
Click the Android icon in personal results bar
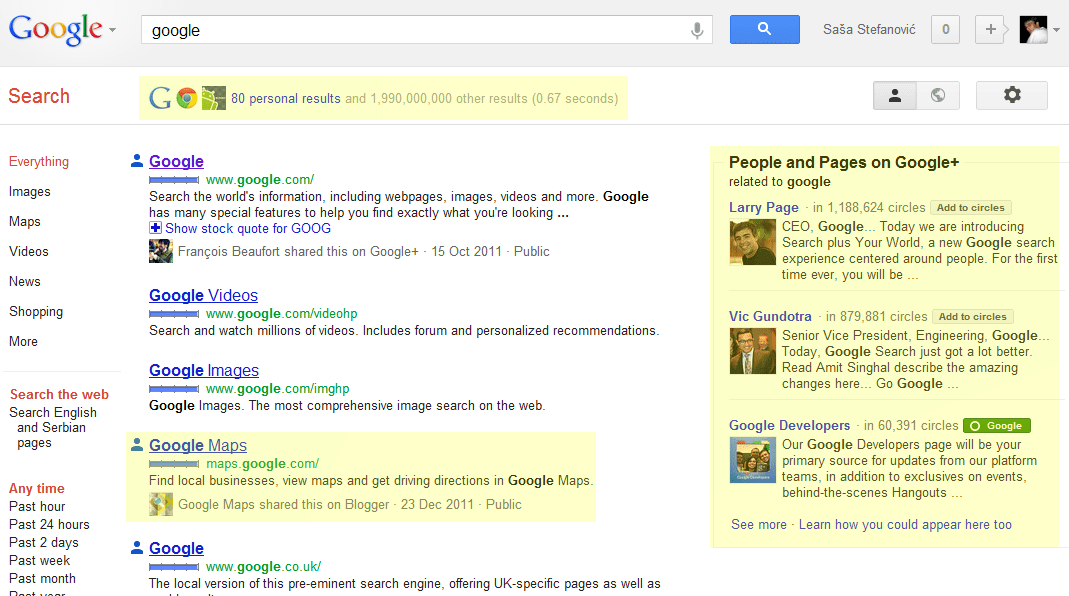(213, 98)
